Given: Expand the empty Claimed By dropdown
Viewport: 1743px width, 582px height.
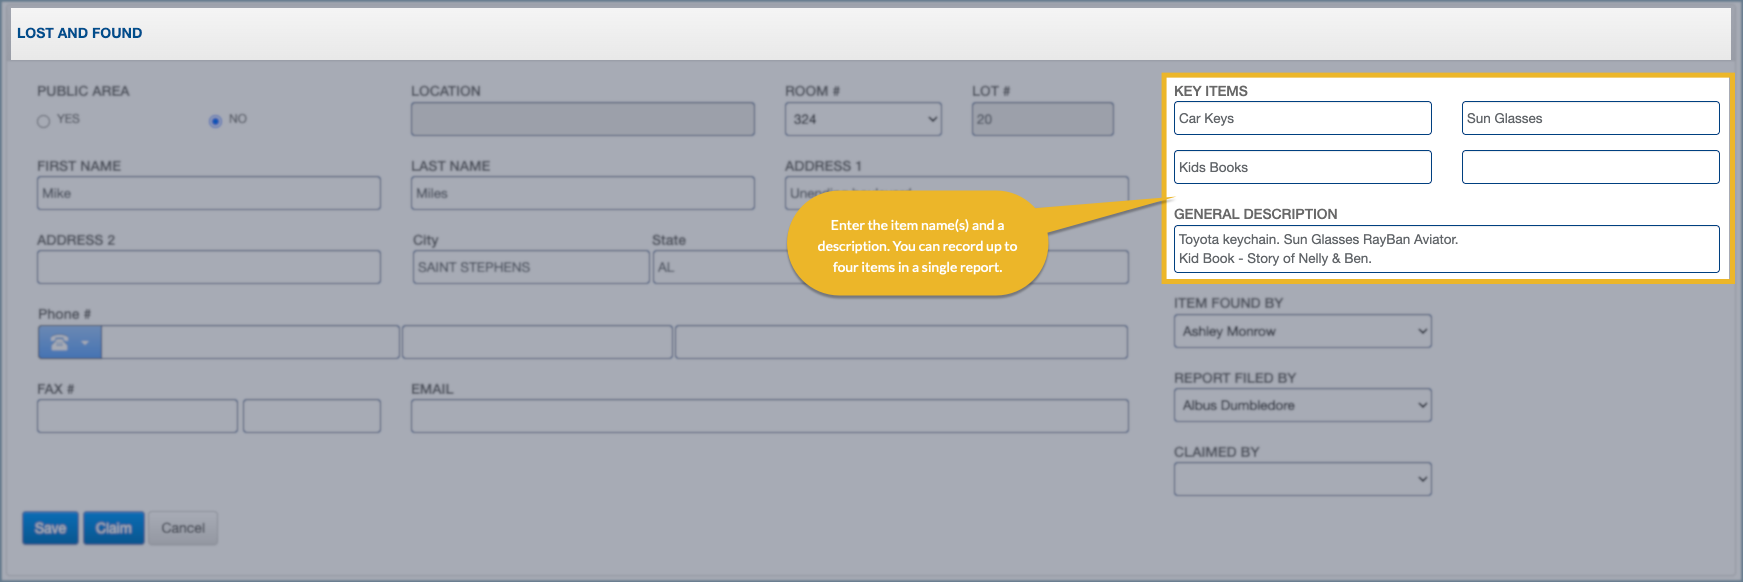Looking at the screenshot, I should (1301, 479).
